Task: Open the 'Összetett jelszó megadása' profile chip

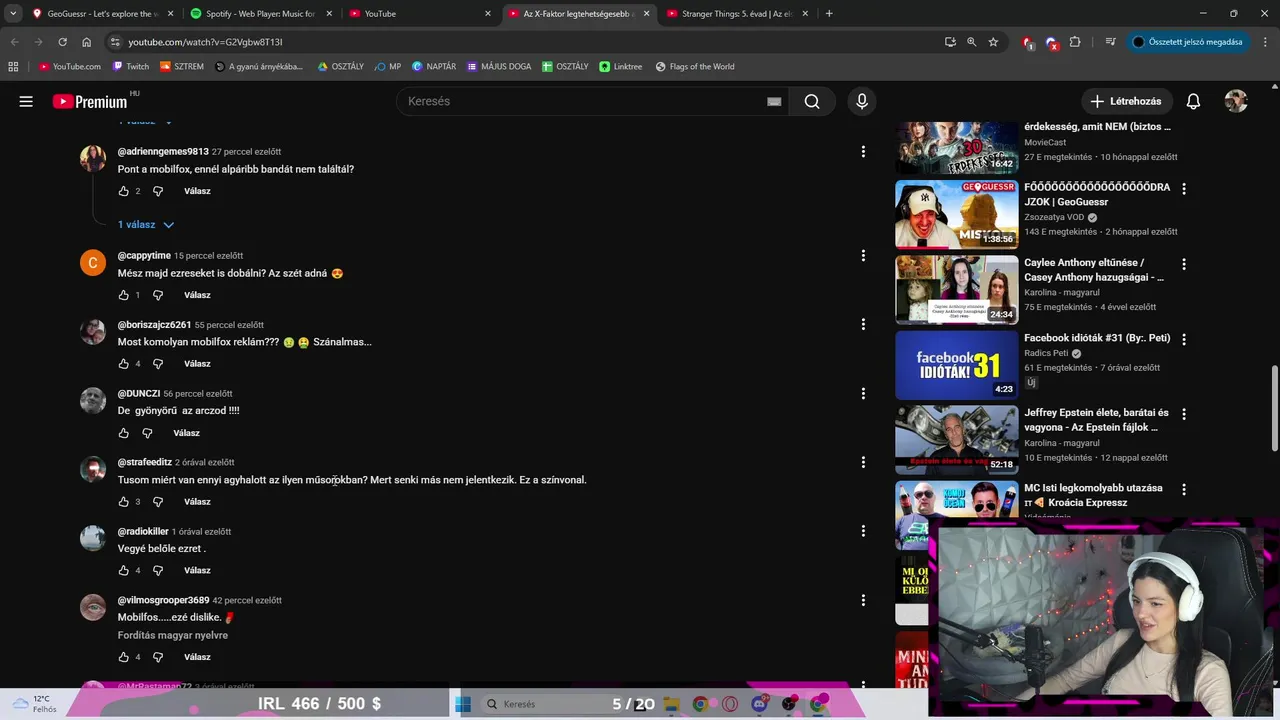Action: tap(1187, 42)
